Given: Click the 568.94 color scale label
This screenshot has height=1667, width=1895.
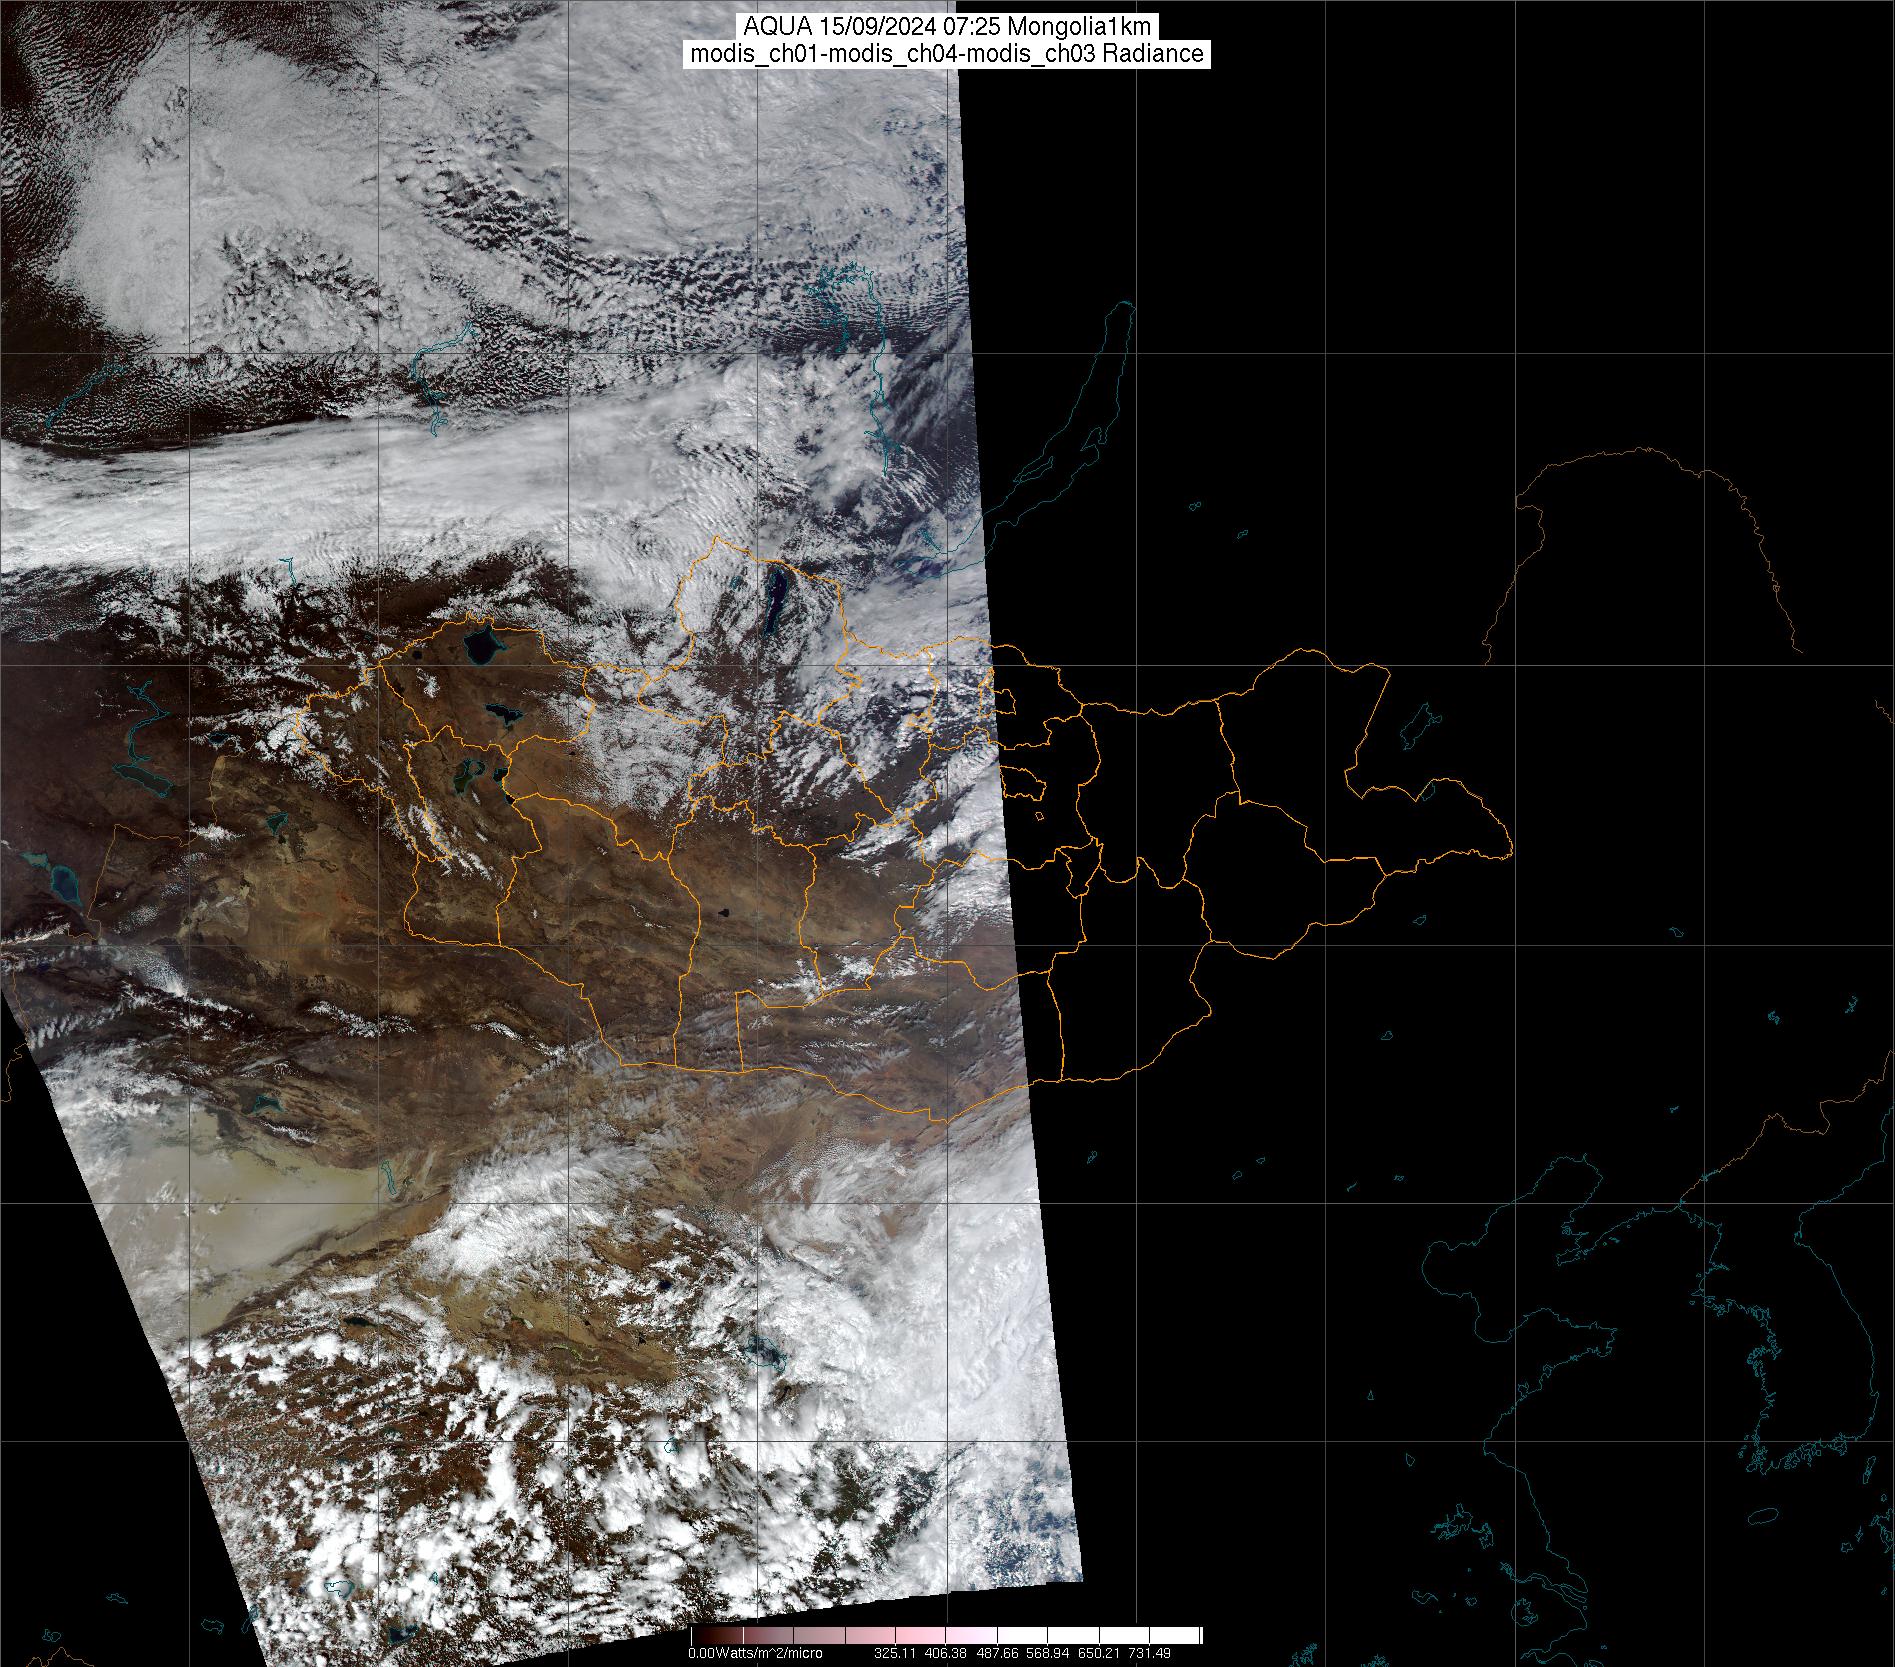Looking at the screenshot, I should 1046,1653.
